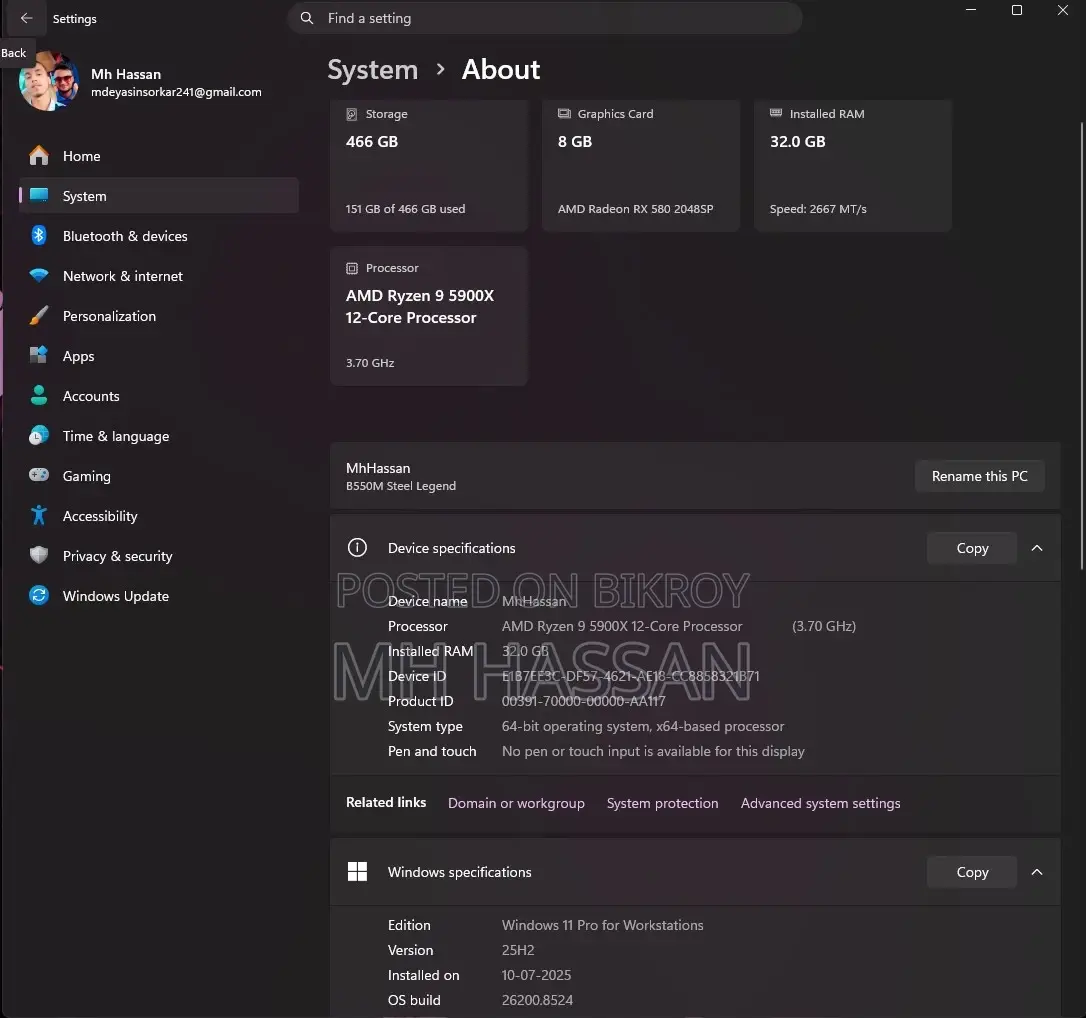Go to Network & internet

click(x=159, y=276)
